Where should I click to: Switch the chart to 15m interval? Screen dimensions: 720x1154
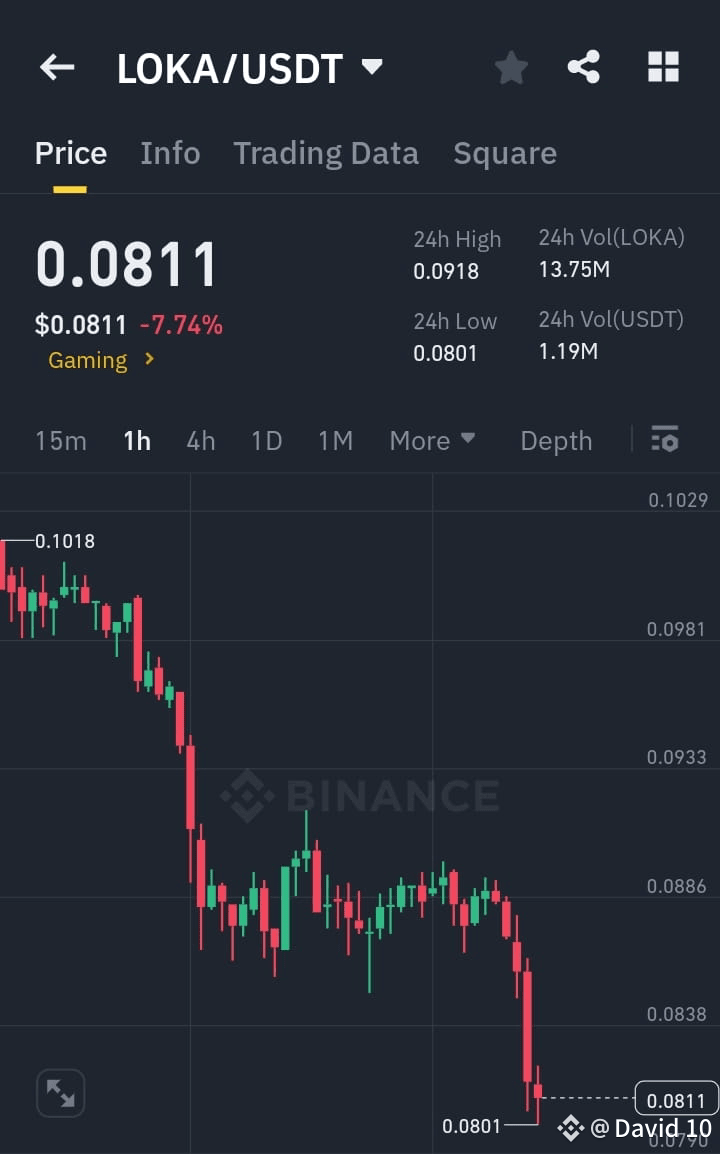coord(60,440)
